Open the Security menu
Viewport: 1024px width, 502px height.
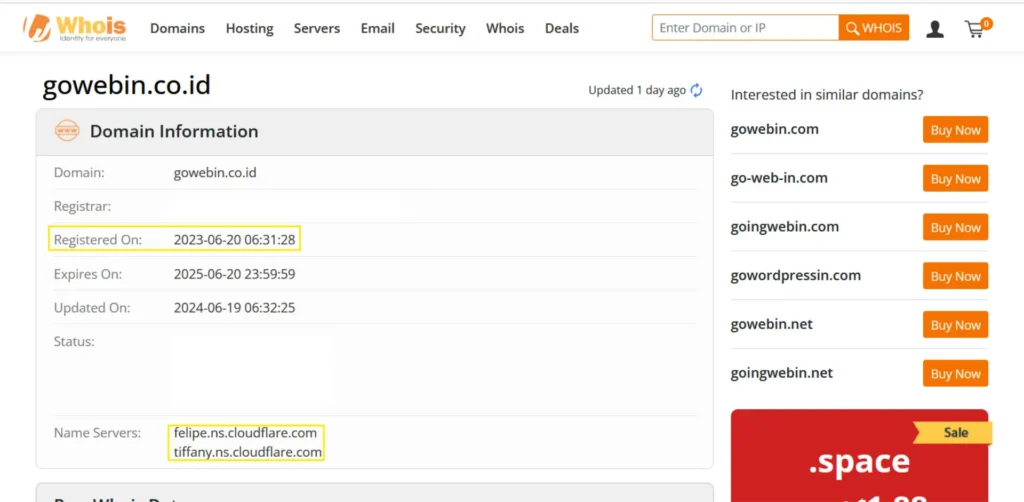[440, 28]
